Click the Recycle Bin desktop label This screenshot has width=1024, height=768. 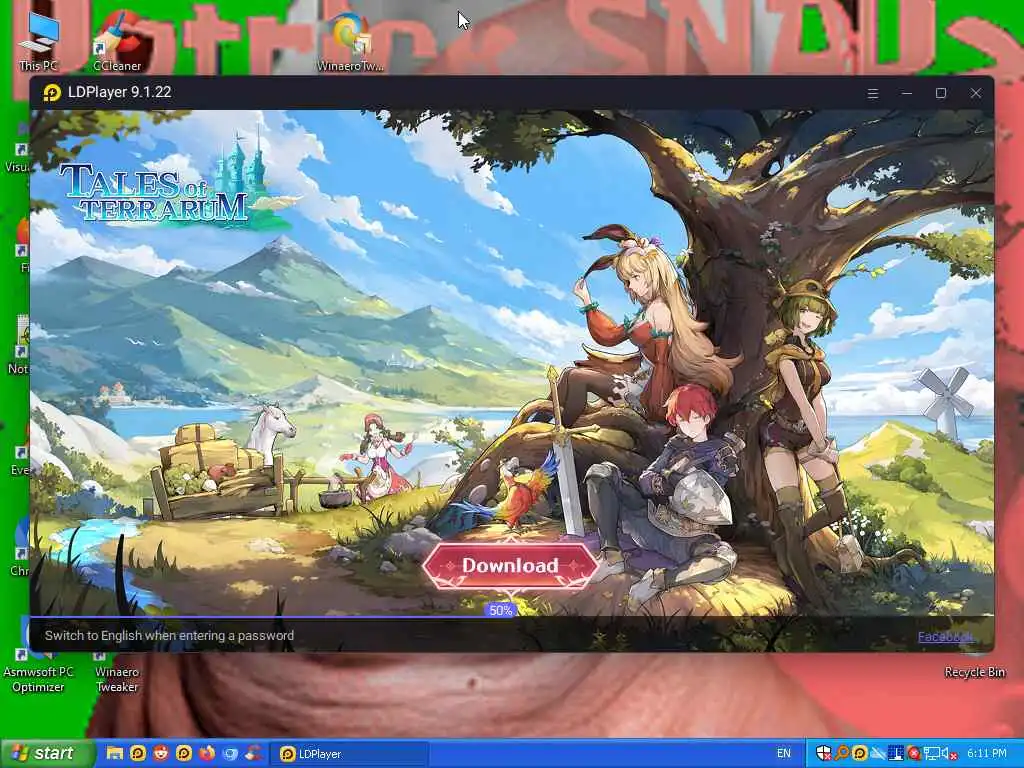[974, 672]
